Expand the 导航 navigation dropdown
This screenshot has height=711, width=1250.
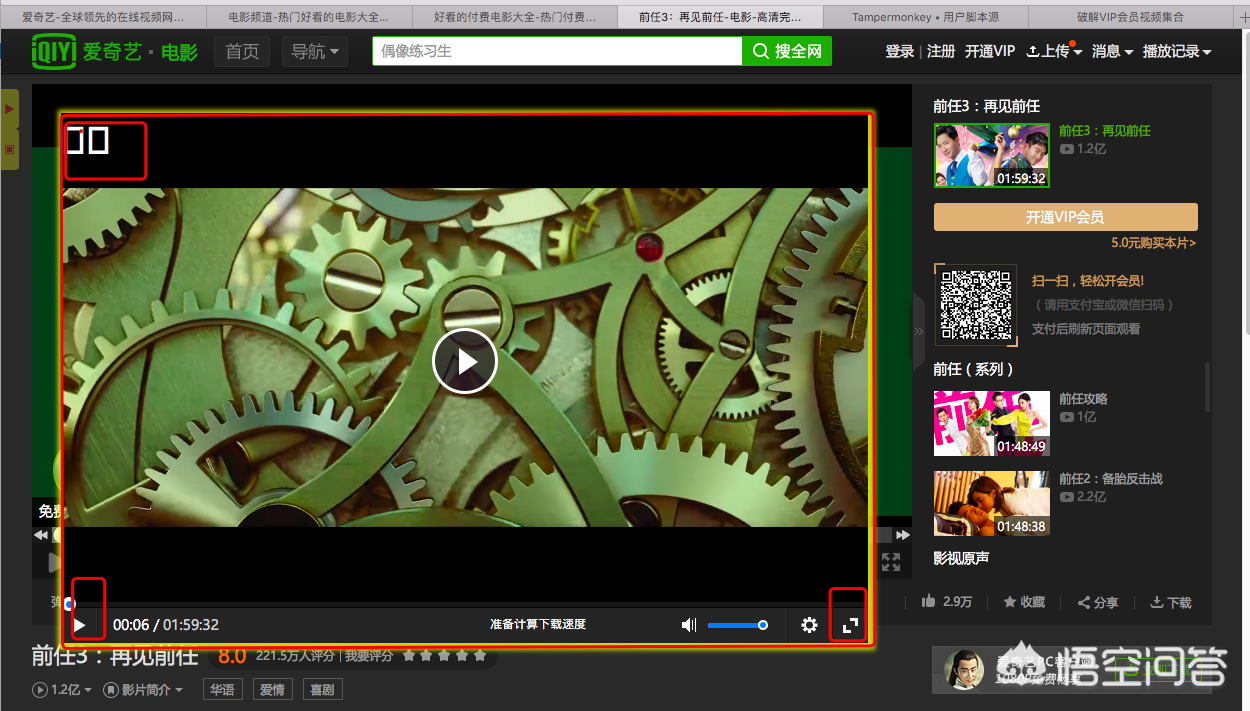coord(314,51)
